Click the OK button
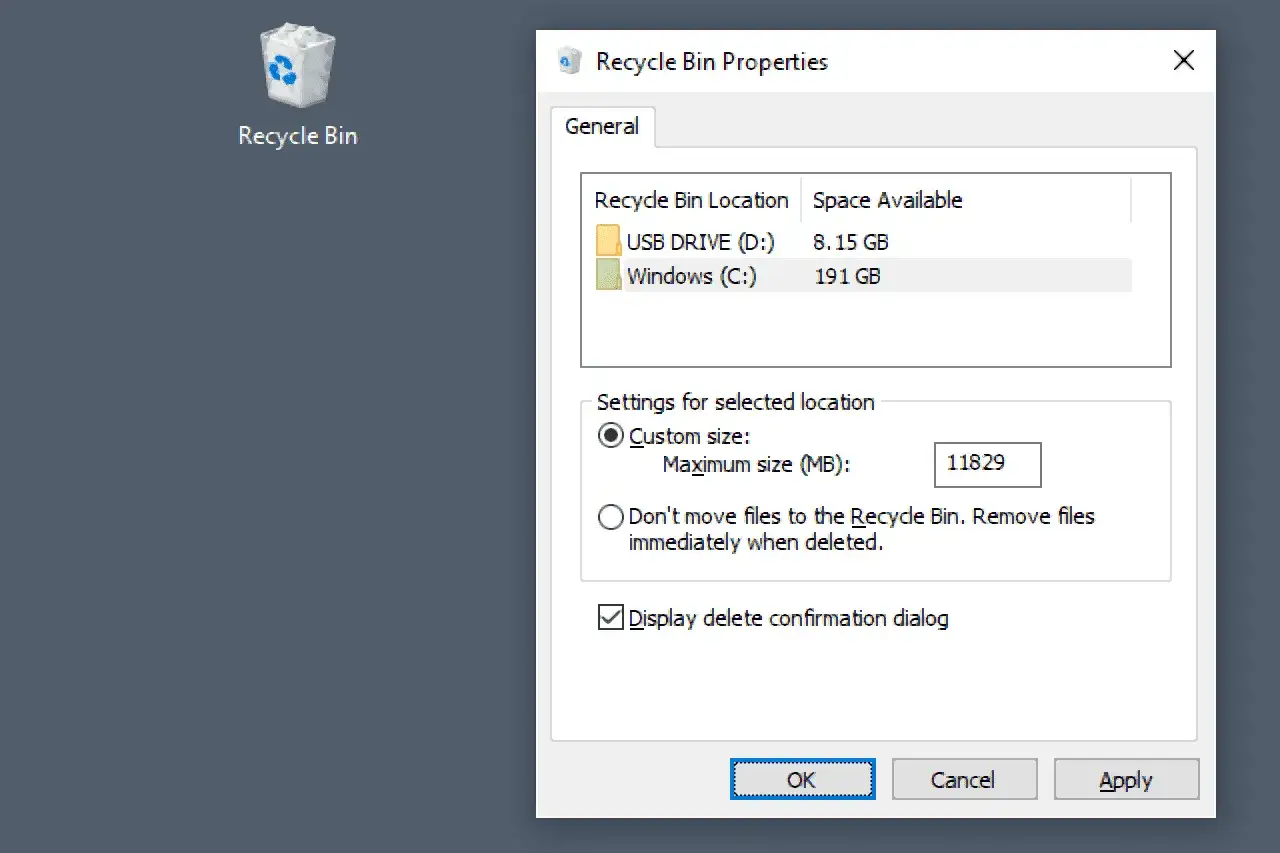The image size is (1280, 853). click(802, 779)
